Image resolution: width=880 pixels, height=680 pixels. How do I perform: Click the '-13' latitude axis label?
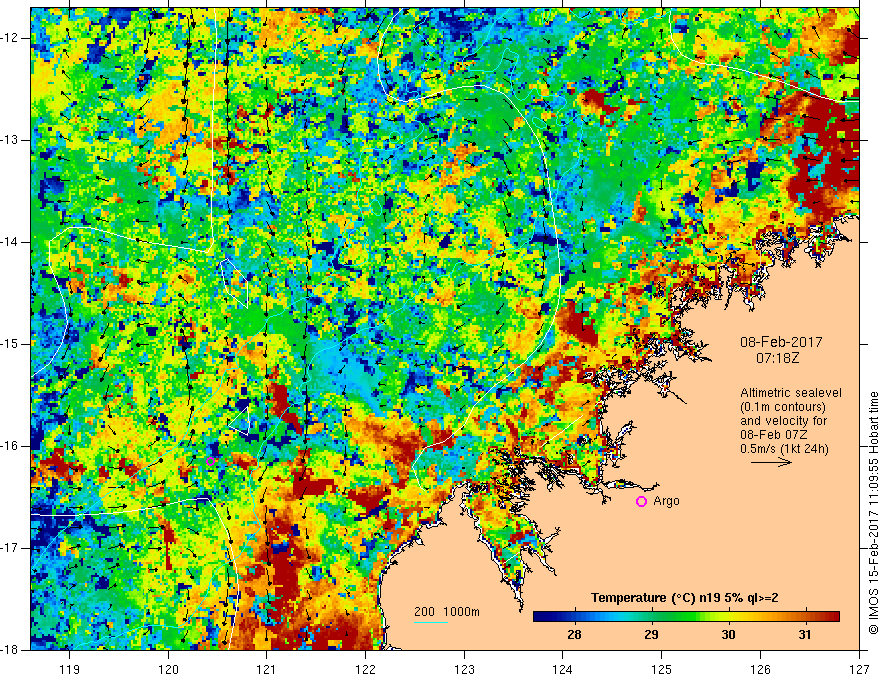(11, 140)
